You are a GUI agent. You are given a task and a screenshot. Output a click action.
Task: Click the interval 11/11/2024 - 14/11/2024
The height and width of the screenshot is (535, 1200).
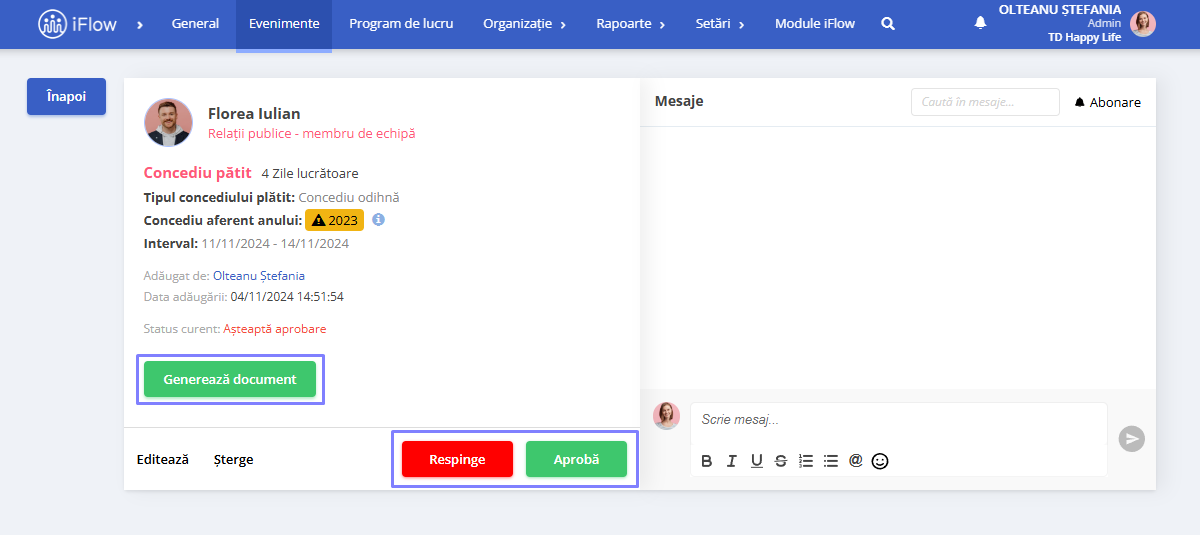coord(275,243)
